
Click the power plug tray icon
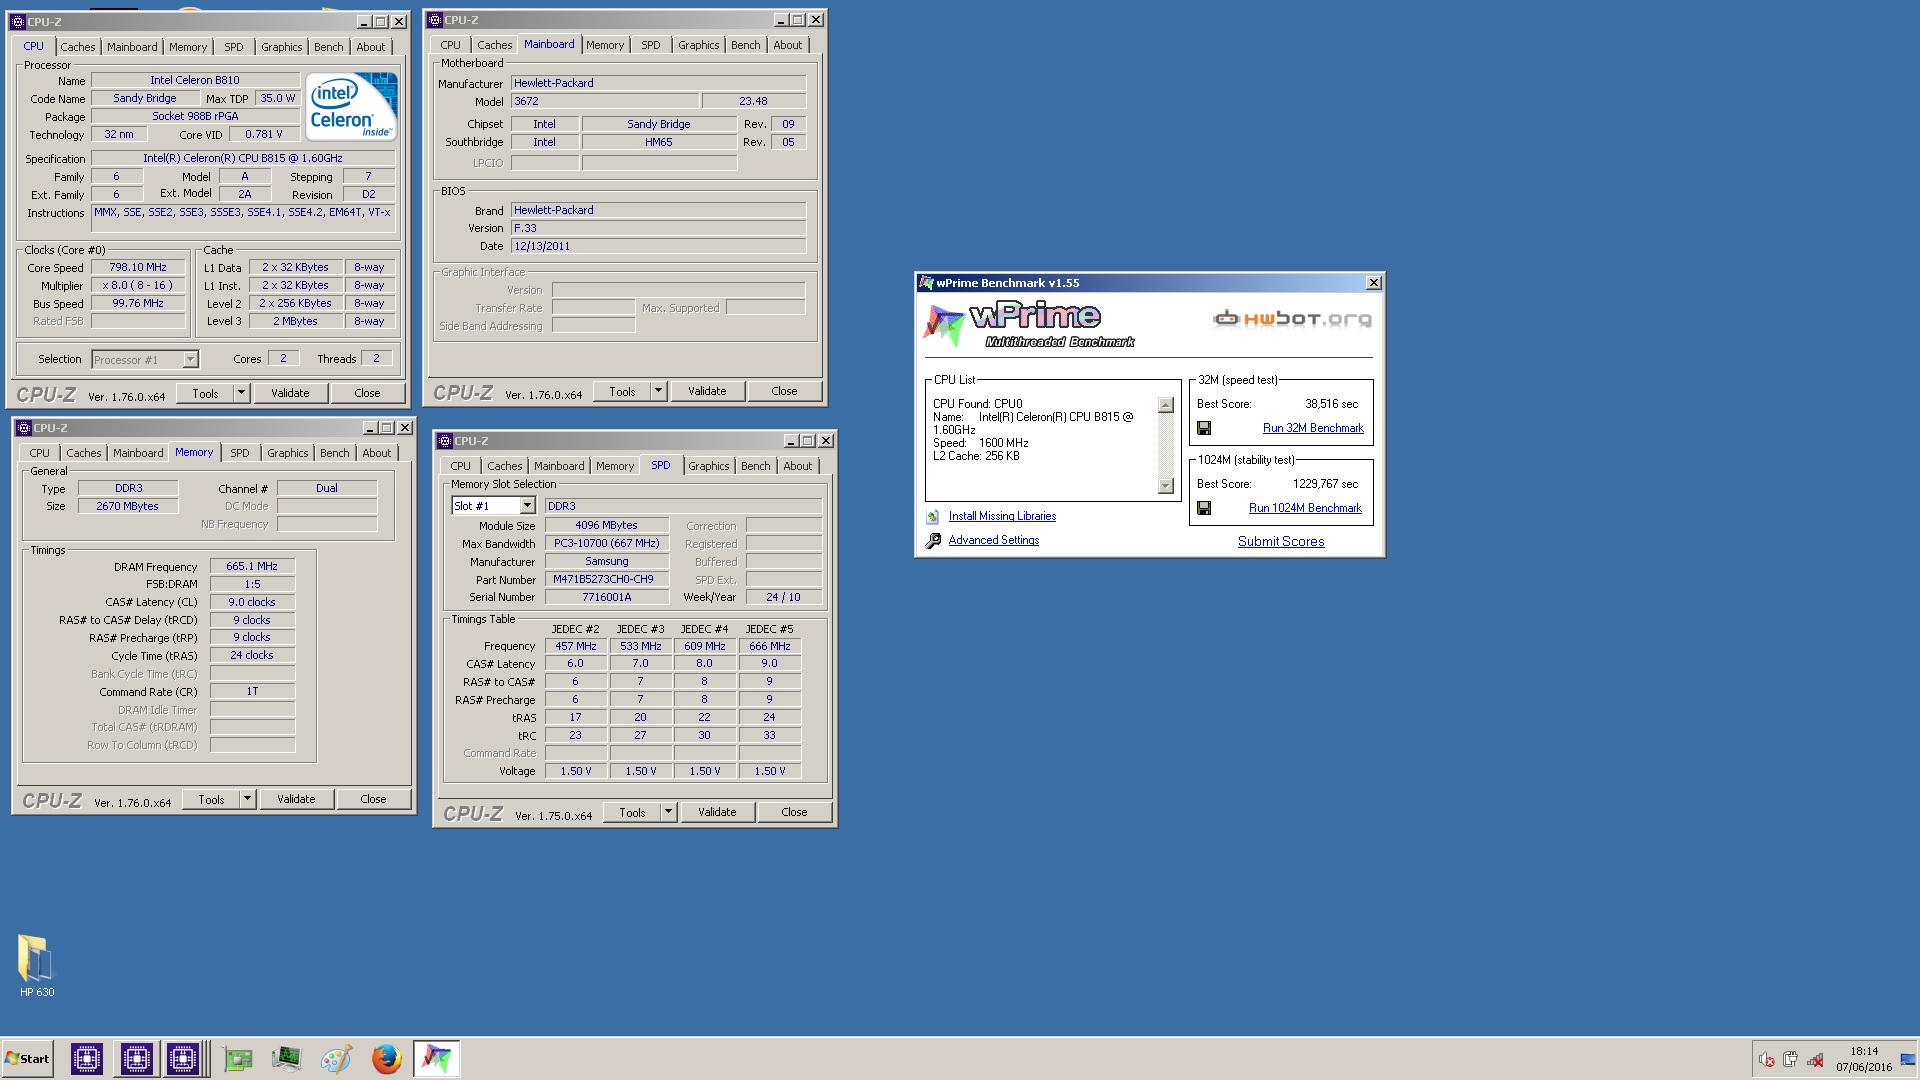[x=1790, y=1060]
